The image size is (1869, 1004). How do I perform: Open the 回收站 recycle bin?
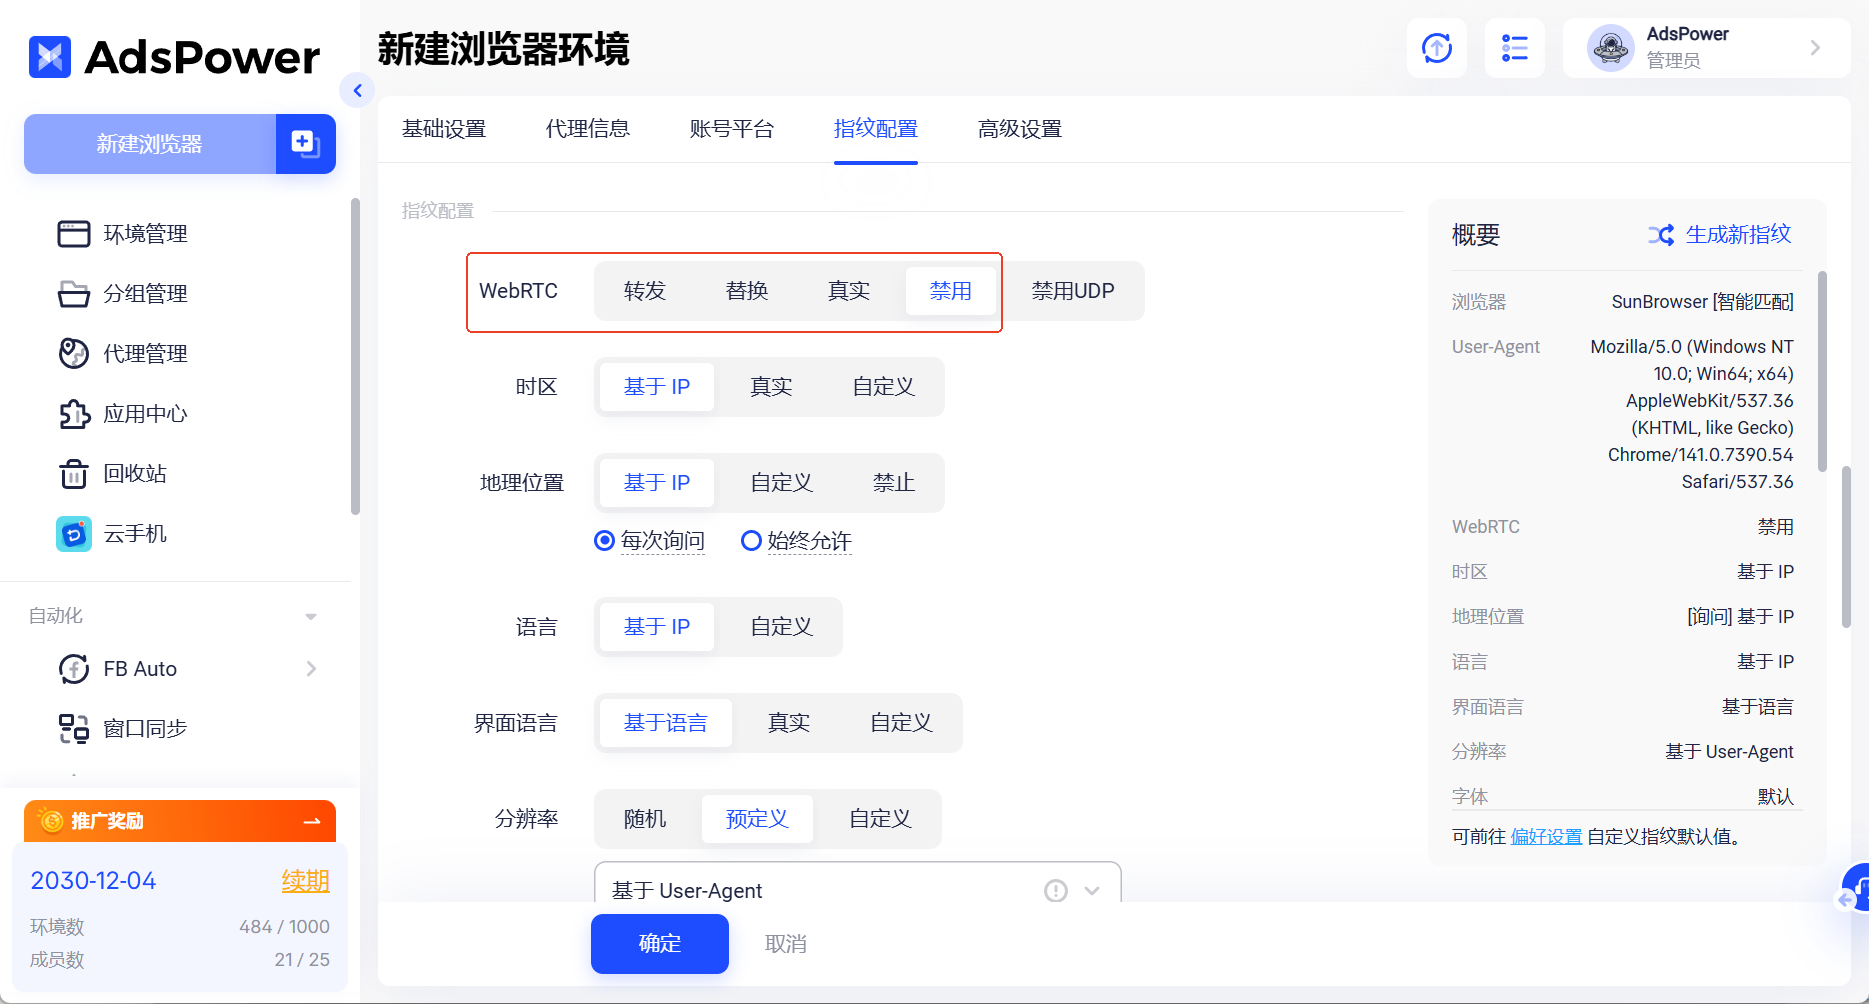[x=137, y=474]
